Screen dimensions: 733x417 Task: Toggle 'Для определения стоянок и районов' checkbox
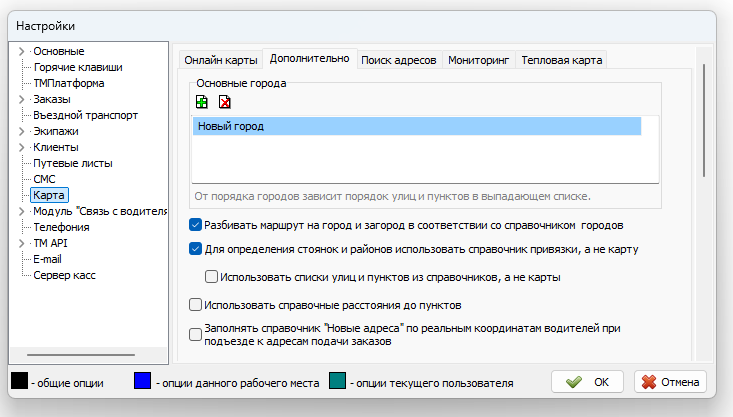[195, 249]
